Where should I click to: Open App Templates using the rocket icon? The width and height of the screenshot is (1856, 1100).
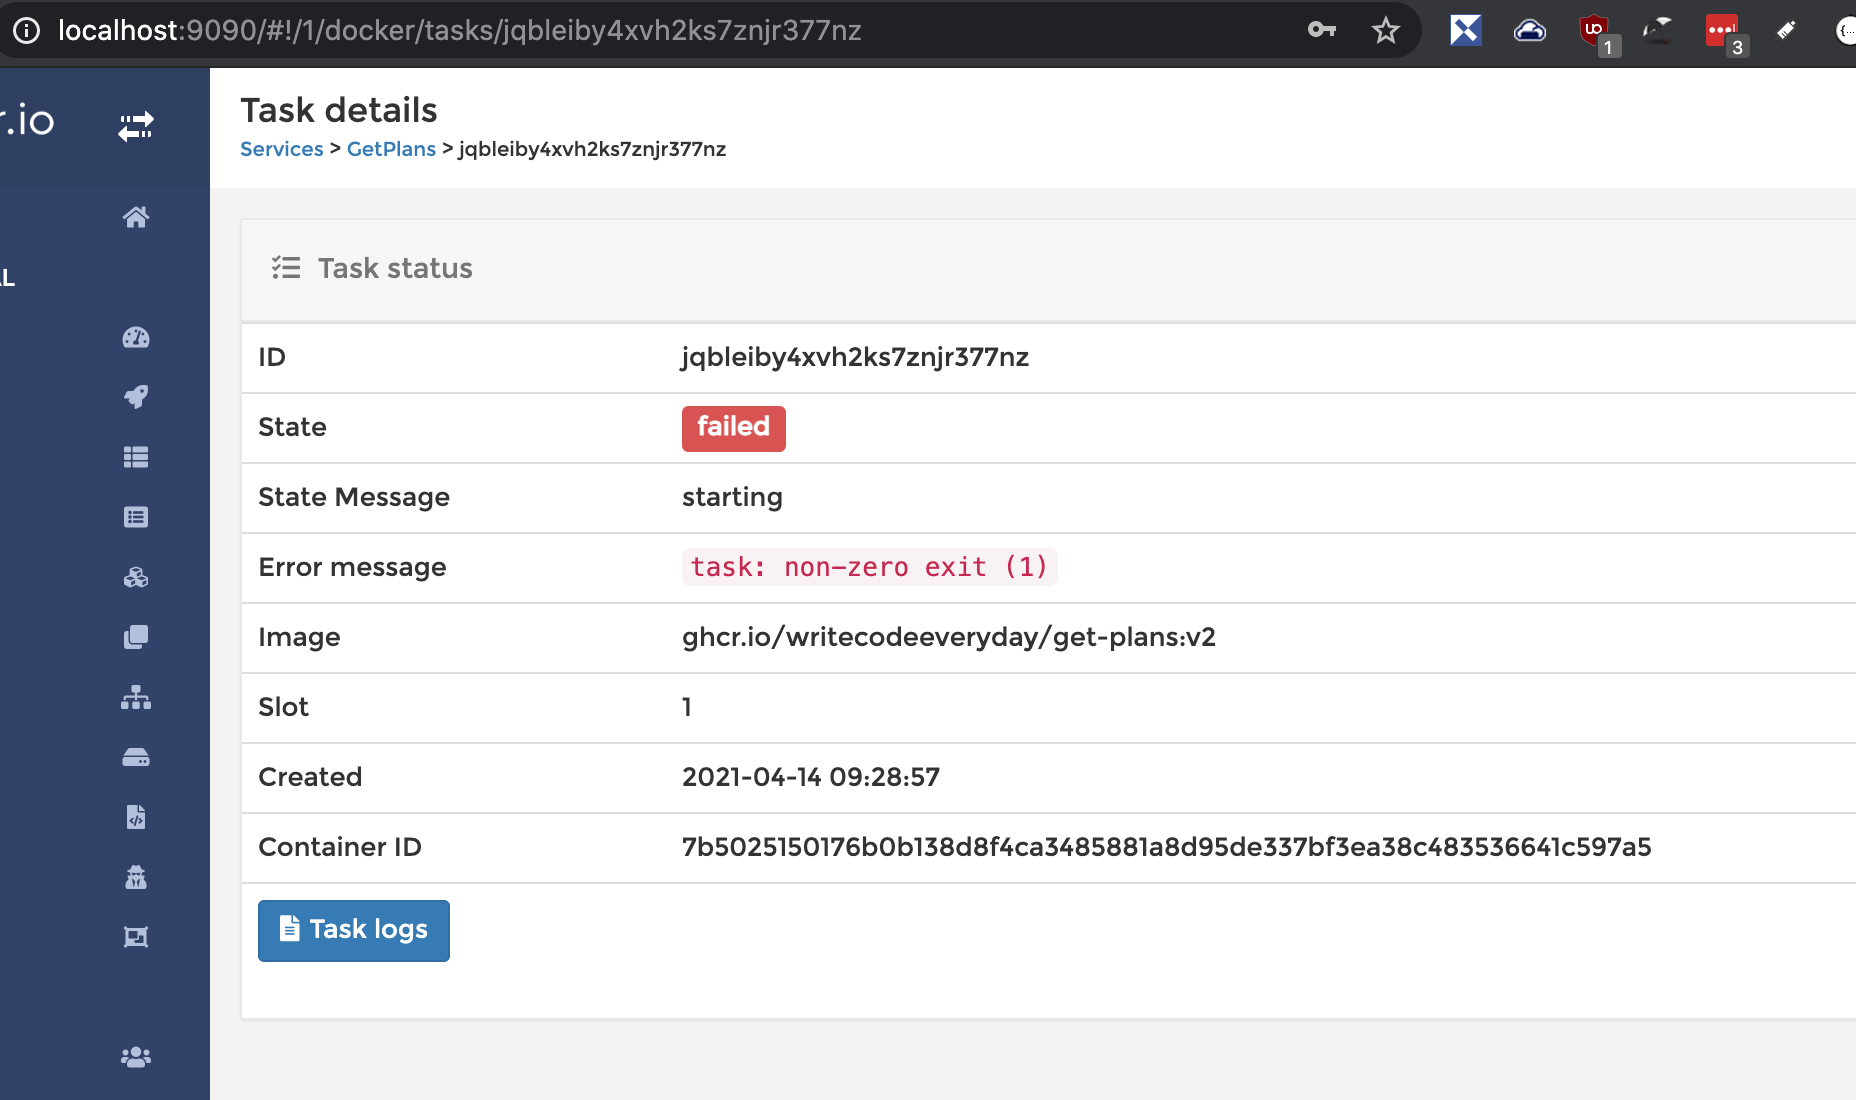pyautogui.click(x=135, y=397)
